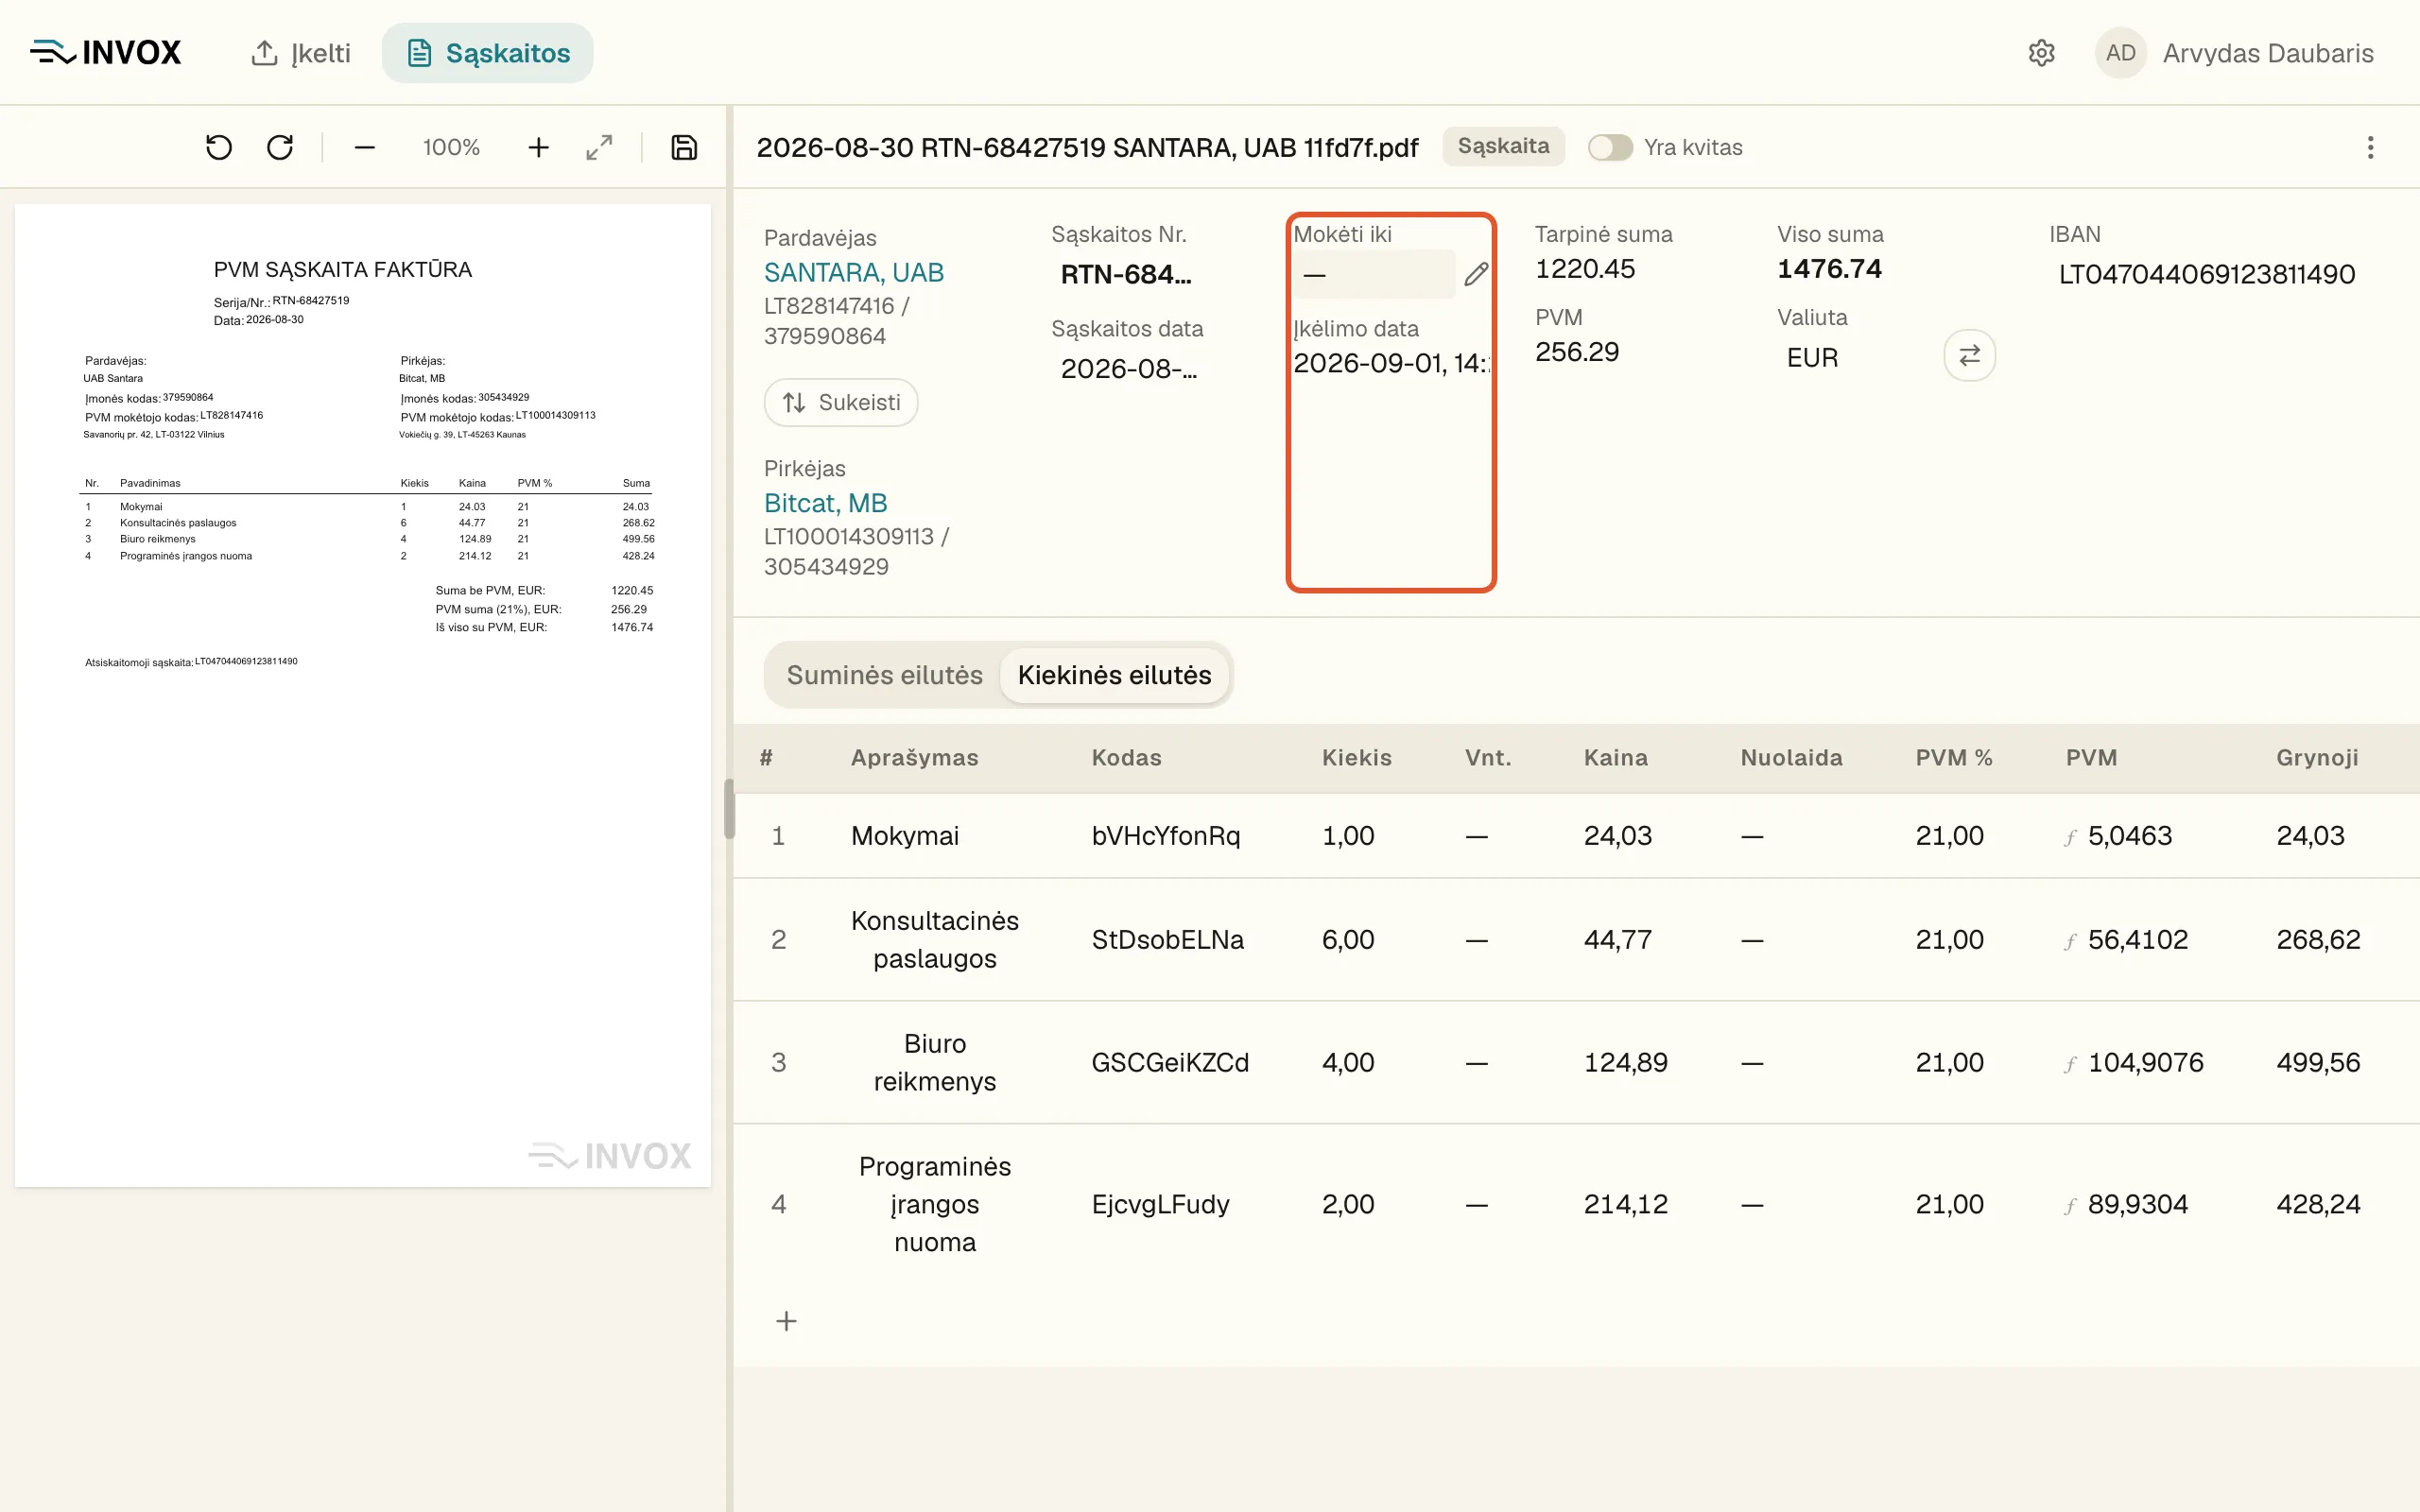Zoom out the PDF preview
This screenshot has height=1512, width=2420.
pyautogui.click(x=365, y=148)
